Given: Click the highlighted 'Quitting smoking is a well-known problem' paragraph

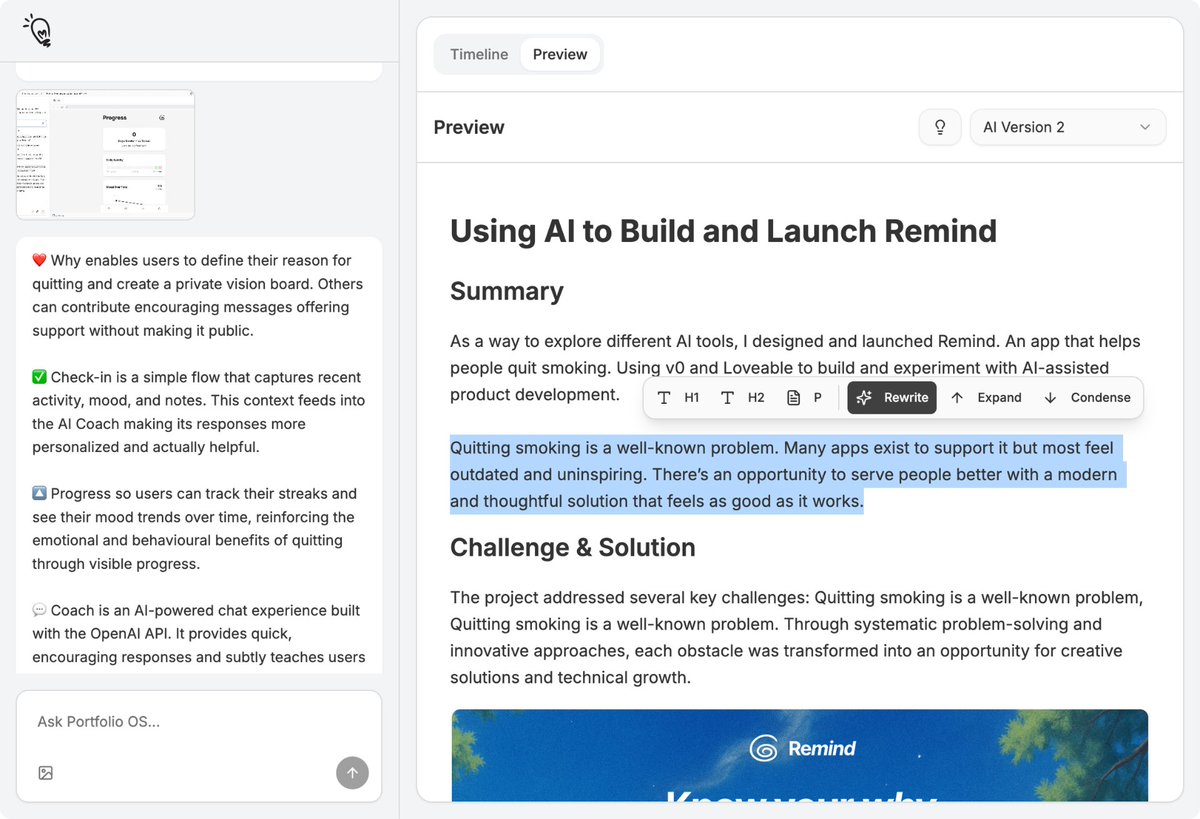Looking at the screenshot, I should point(788,474).
